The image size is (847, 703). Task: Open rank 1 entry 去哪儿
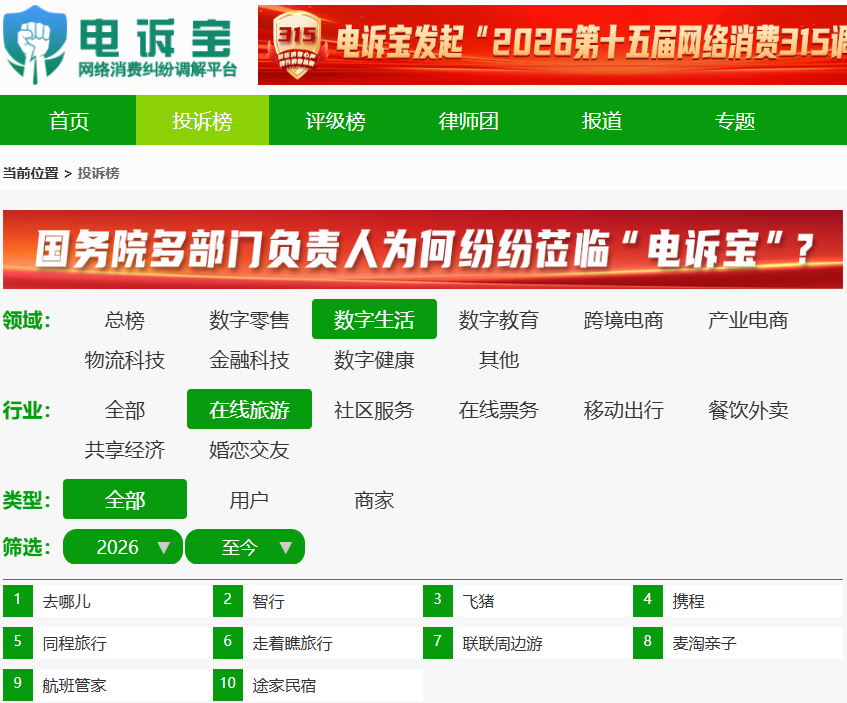tap(107, 601)
